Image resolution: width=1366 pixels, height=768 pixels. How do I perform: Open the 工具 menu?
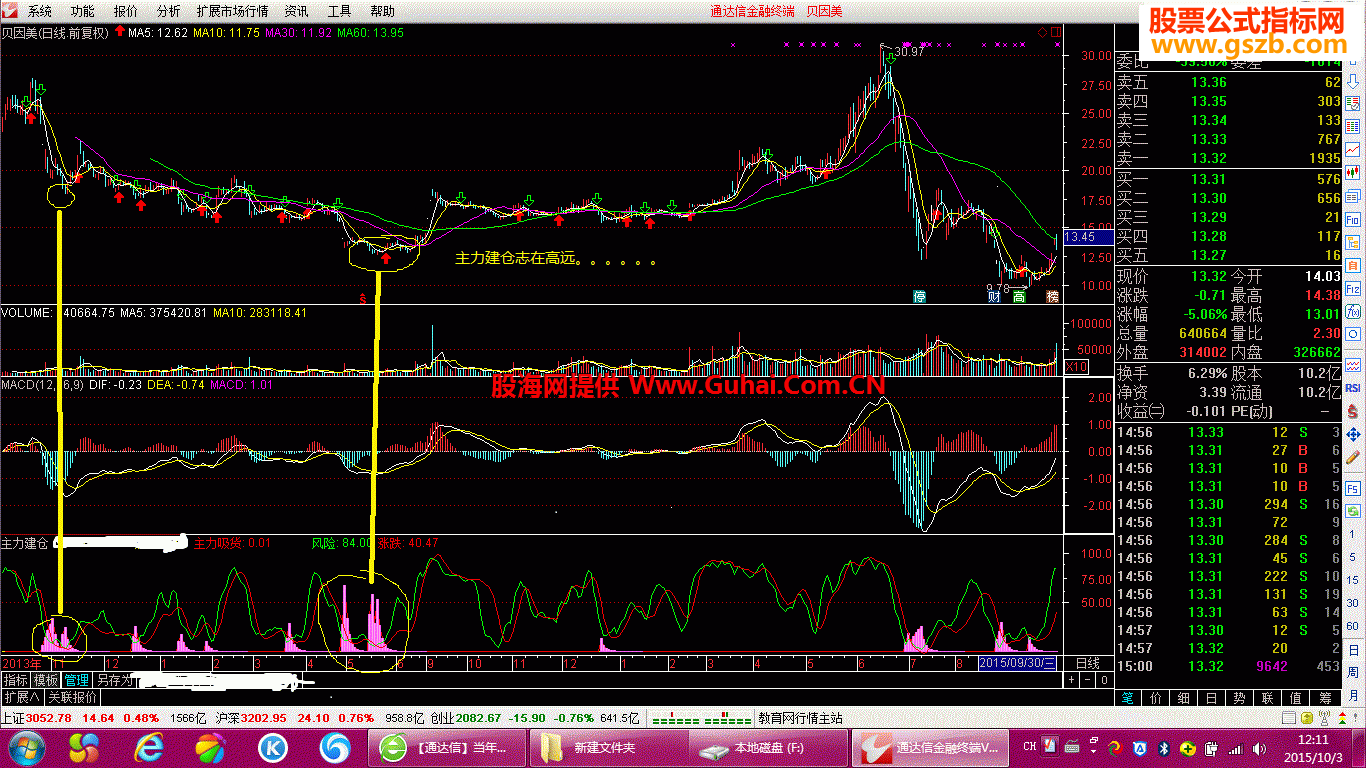coord(340,11)
